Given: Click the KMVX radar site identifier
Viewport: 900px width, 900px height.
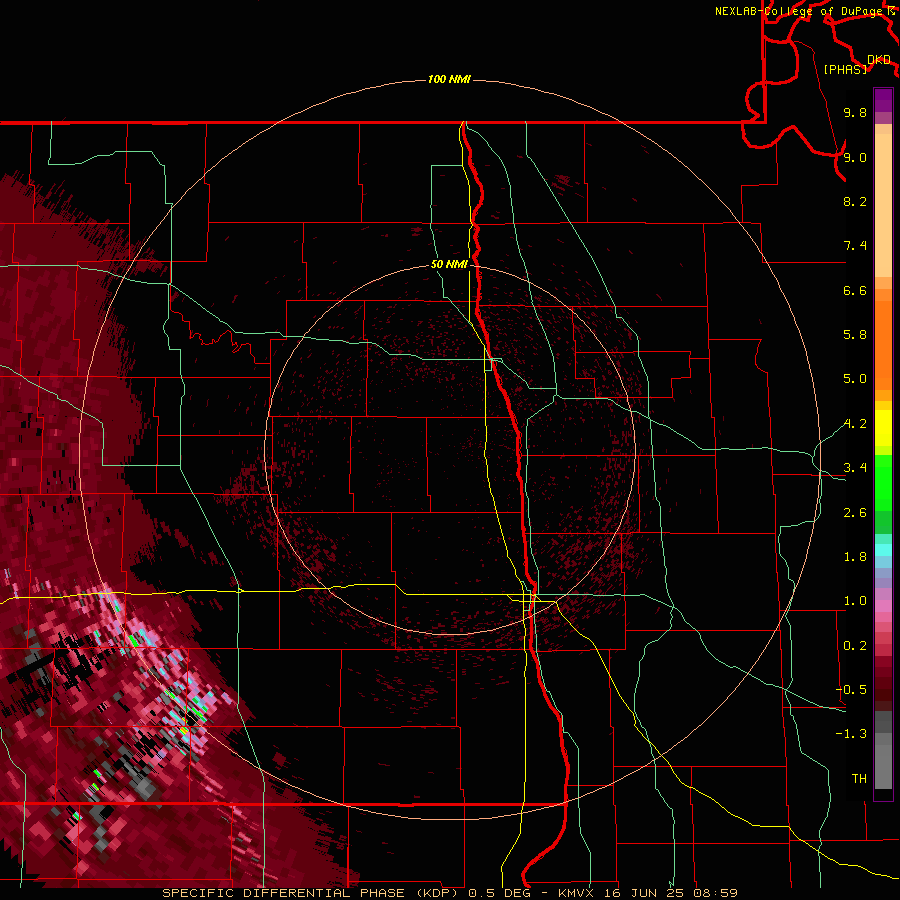Looking at the screenshot, I should [576, 893].
